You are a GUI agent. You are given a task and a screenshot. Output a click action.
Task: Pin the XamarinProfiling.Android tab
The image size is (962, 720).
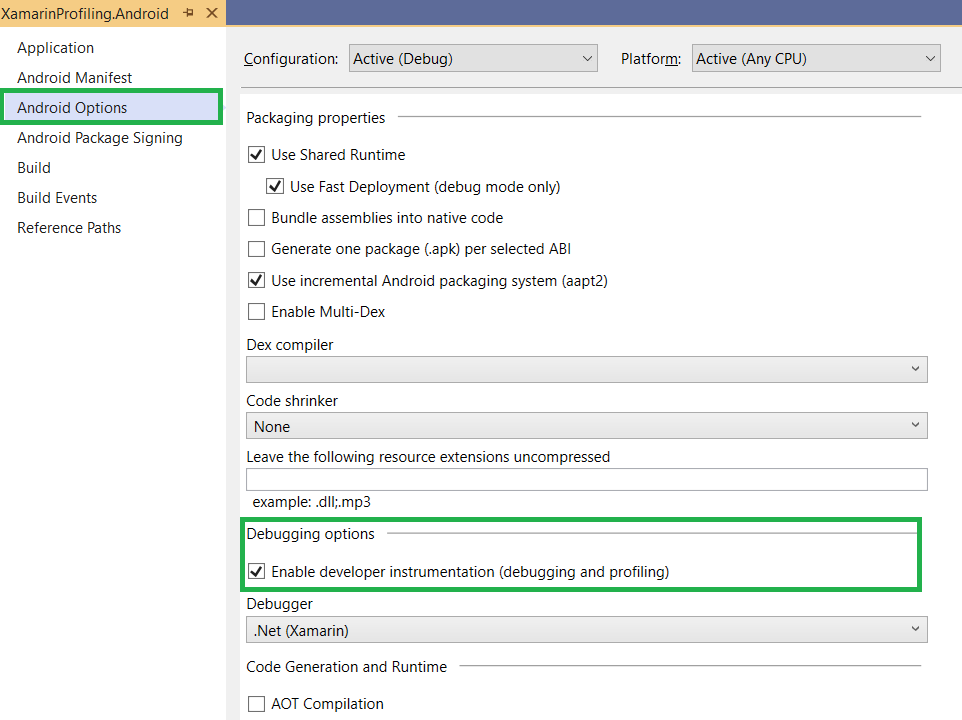pos(188,13)
